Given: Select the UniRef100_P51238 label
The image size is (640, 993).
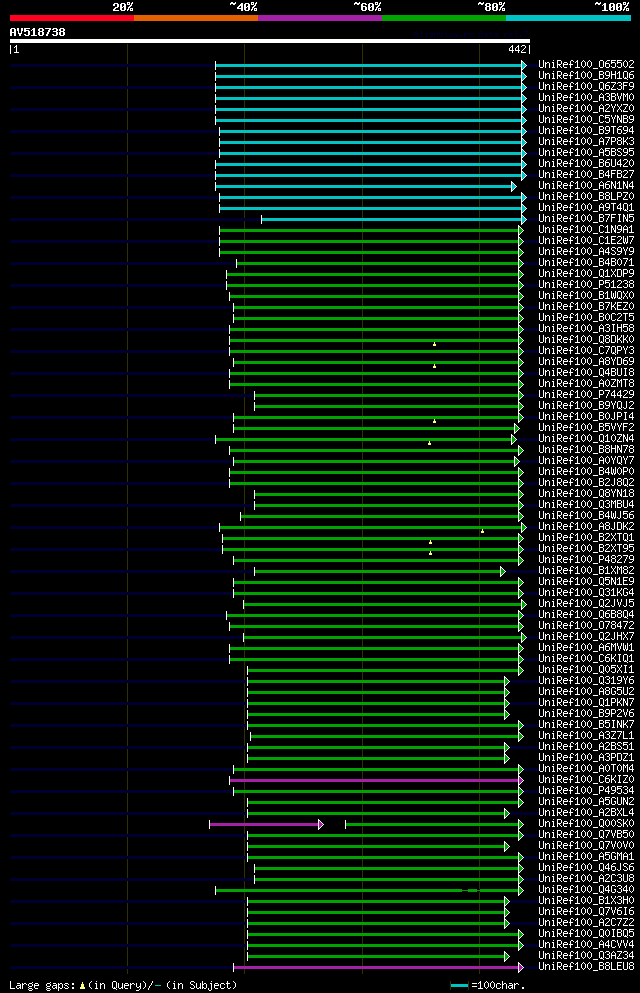Looking at the screenshot, I should 586,285.
